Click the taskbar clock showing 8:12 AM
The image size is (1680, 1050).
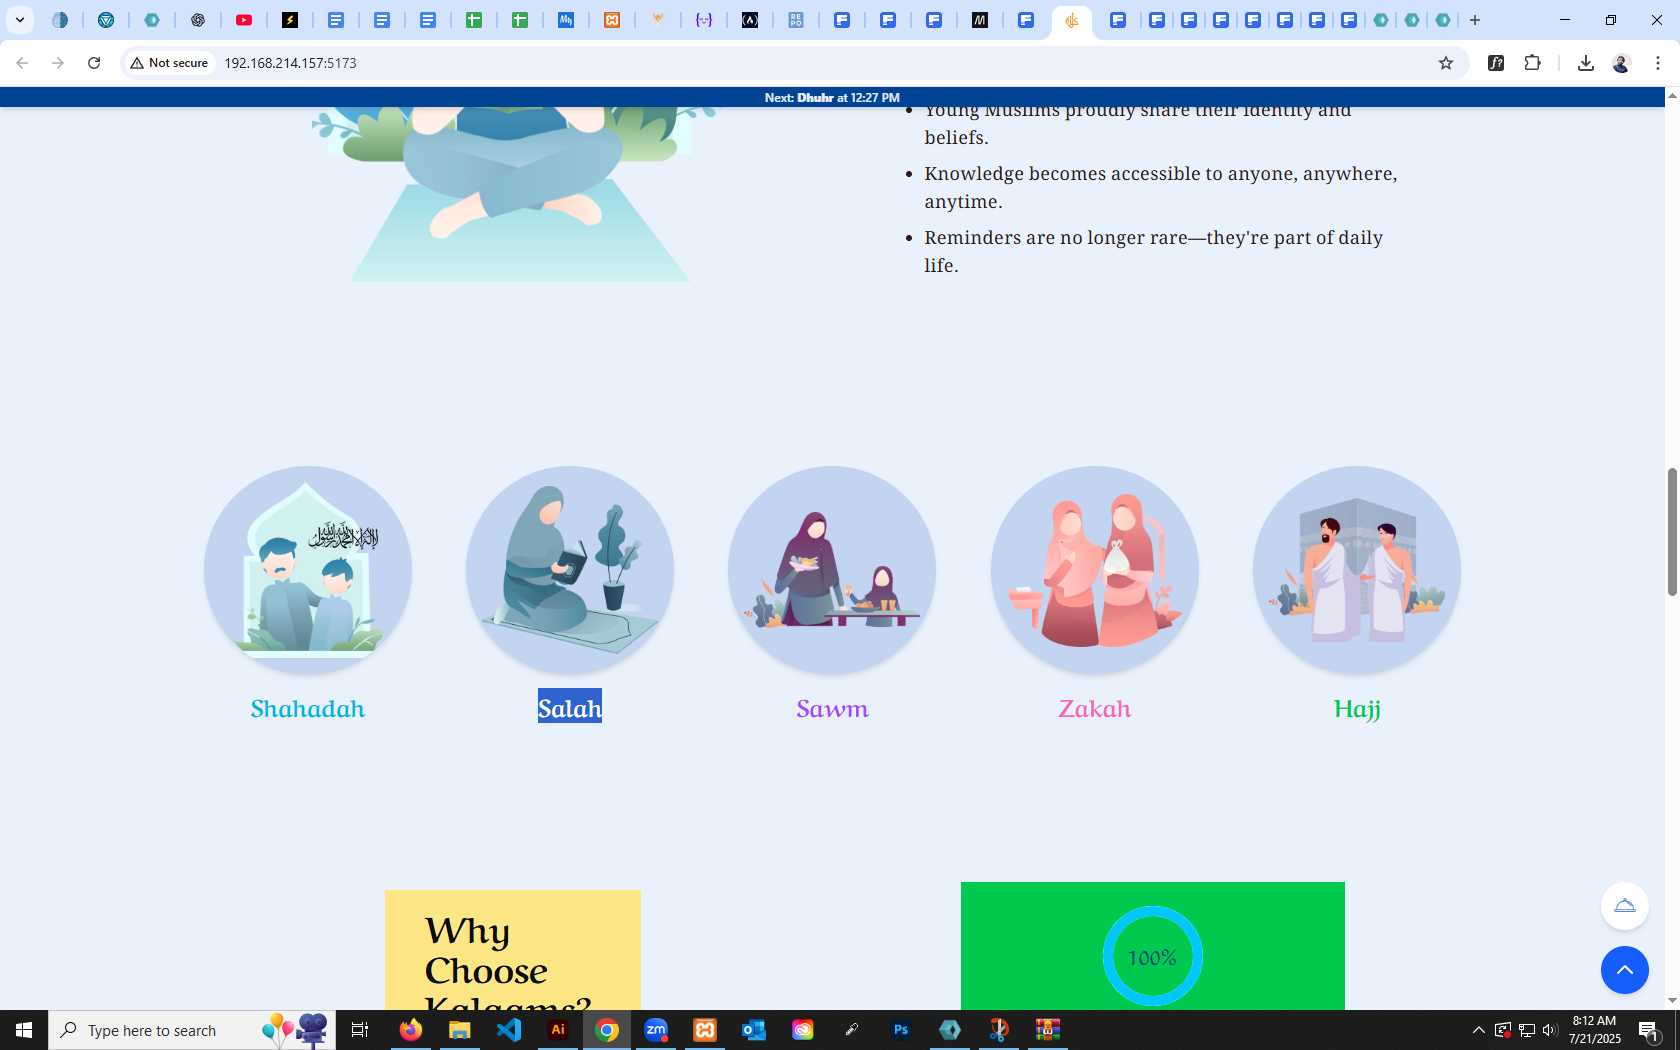[1594, 1030]
